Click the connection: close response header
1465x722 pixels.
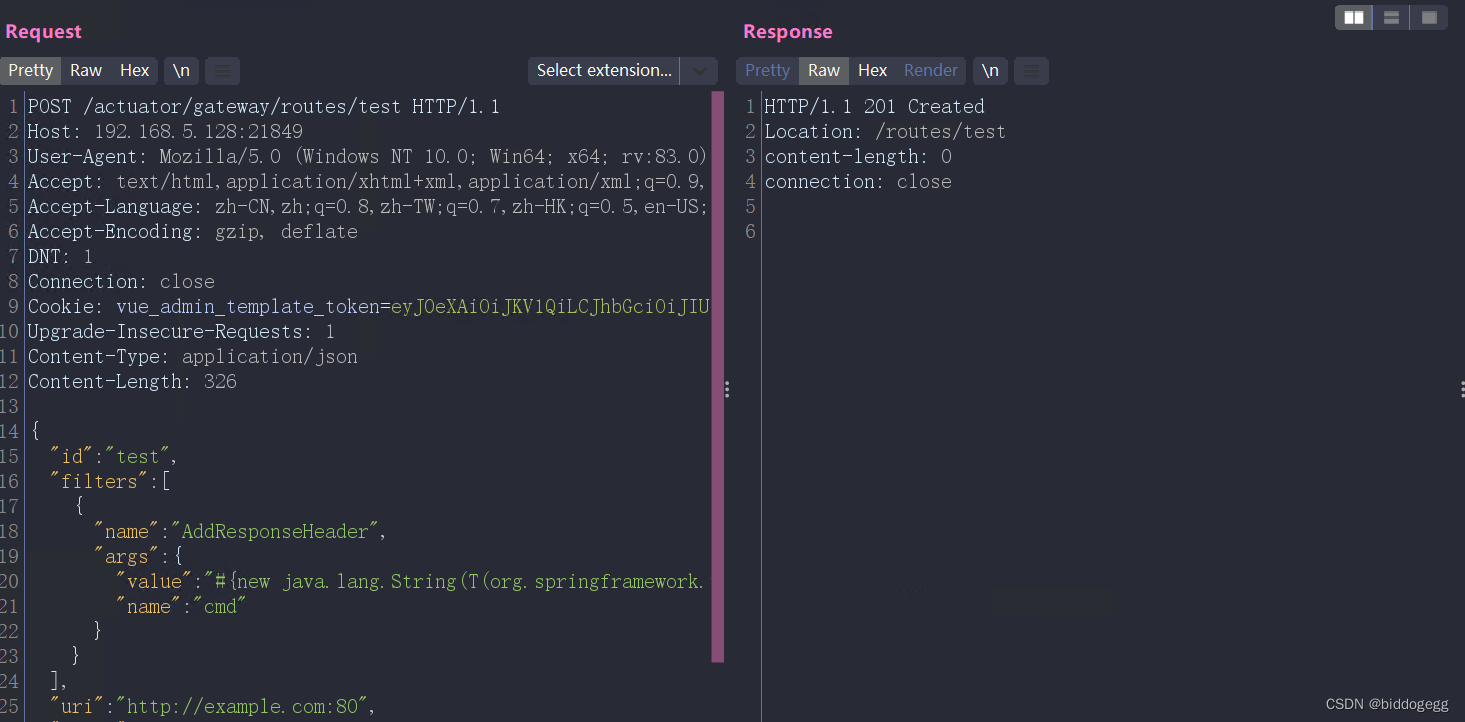[858, 181]
